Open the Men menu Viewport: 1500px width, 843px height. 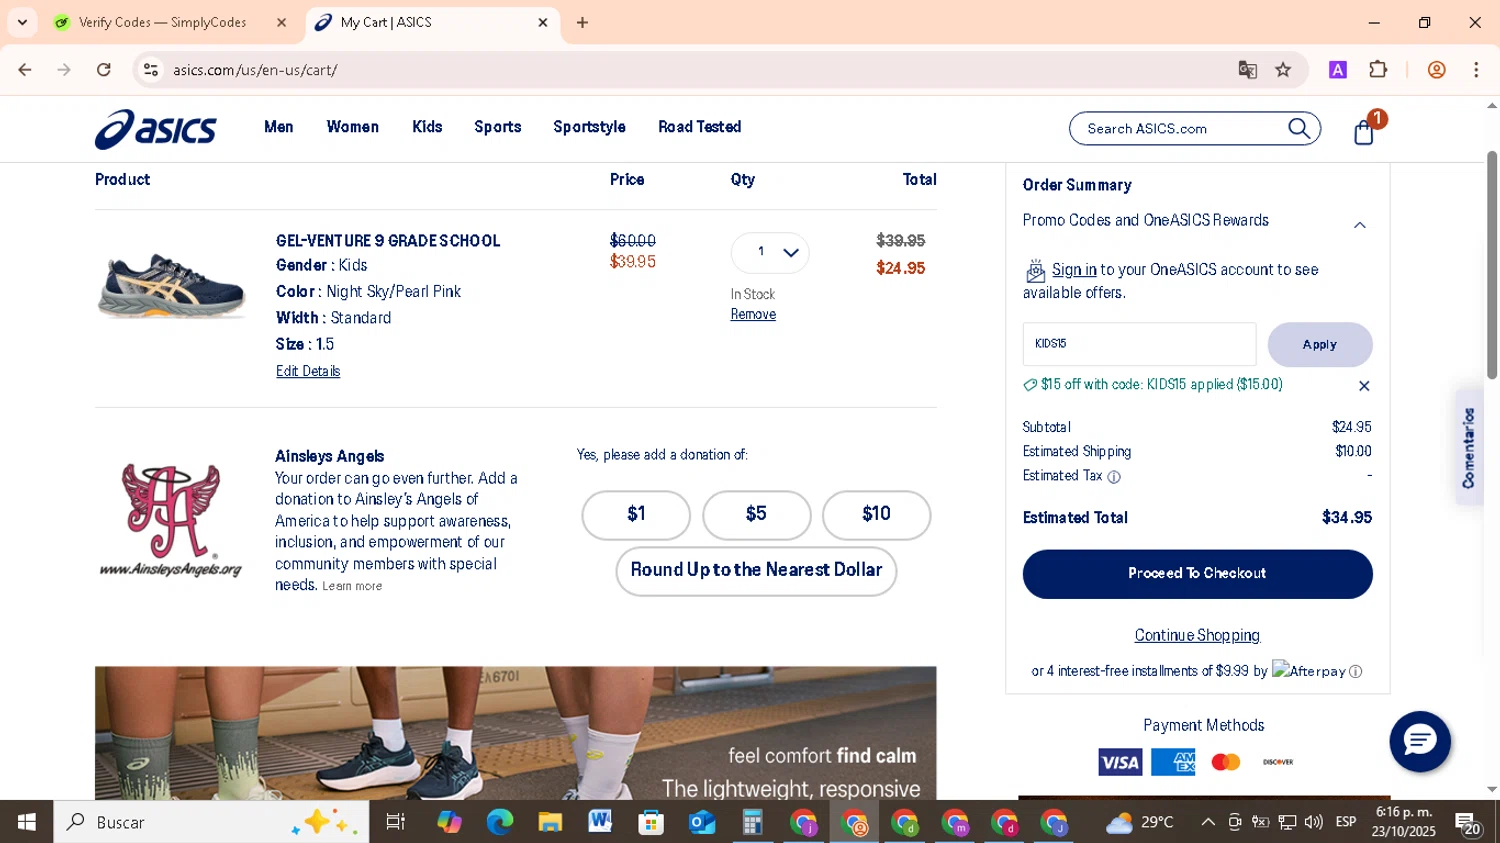click(279, 127)
